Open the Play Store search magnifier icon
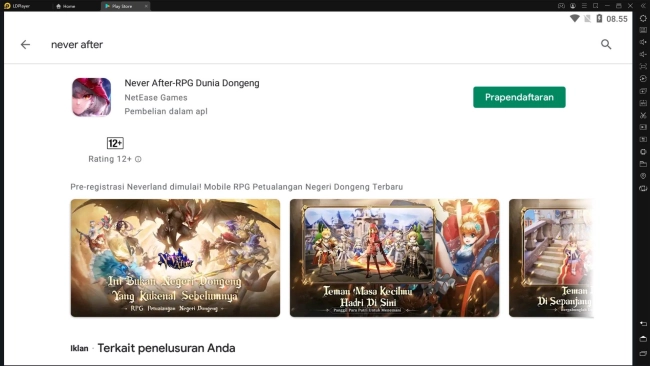 (606, 44)
